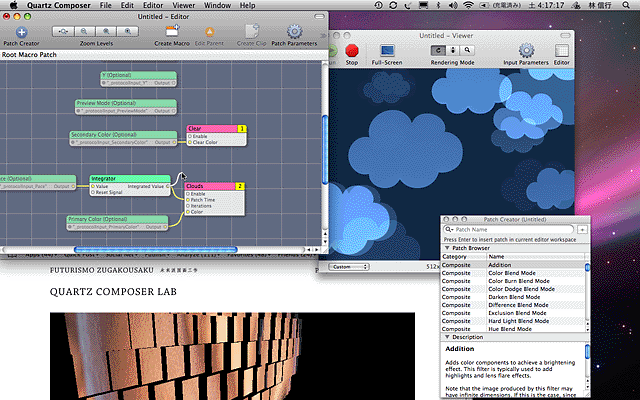The image size is (640, 400).
Task: Show more Editor toolbar items chevron
Action: [x=323, y=36]
